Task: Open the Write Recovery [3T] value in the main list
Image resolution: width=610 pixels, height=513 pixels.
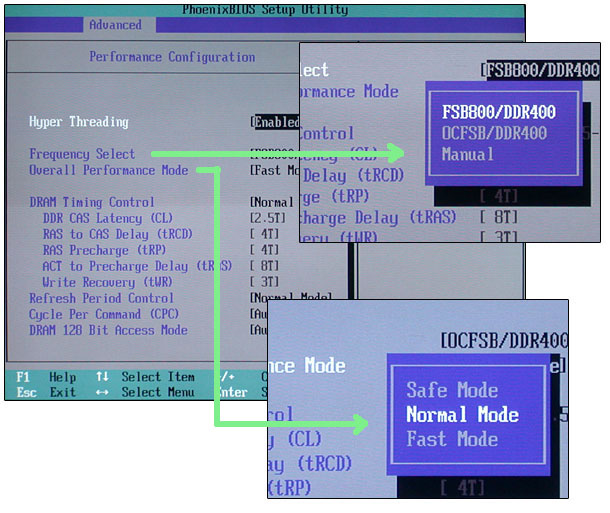Action: point(265,282)
